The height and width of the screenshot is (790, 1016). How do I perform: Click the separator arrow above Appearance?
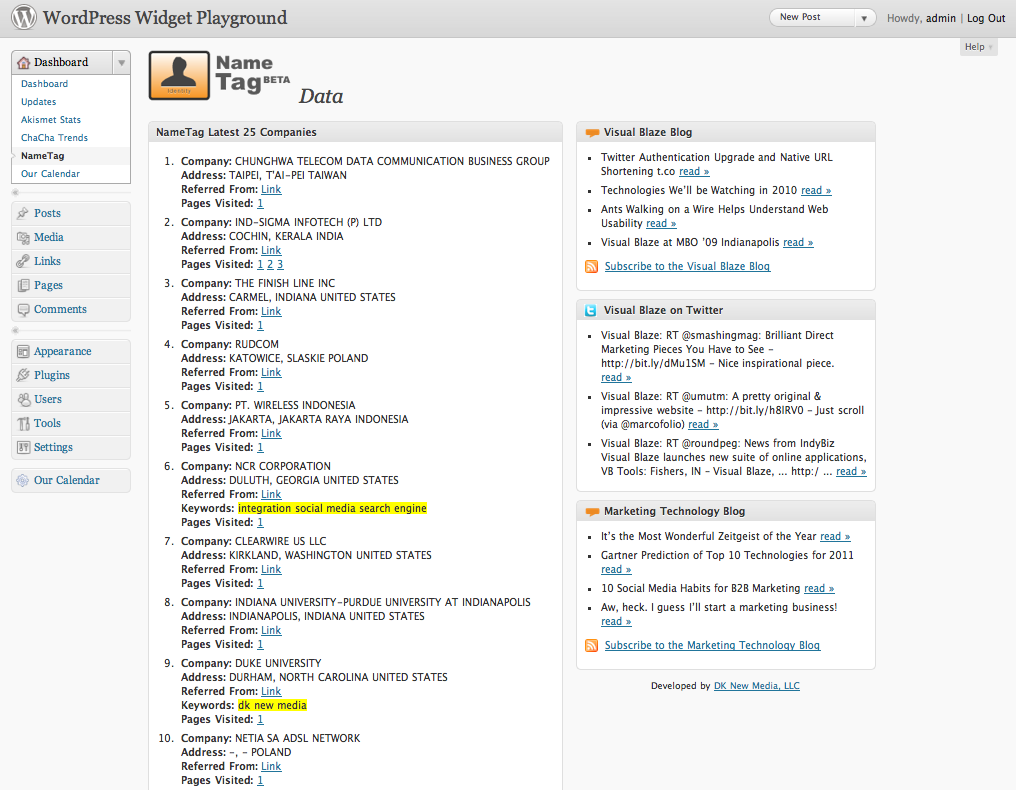coord(16,331)
